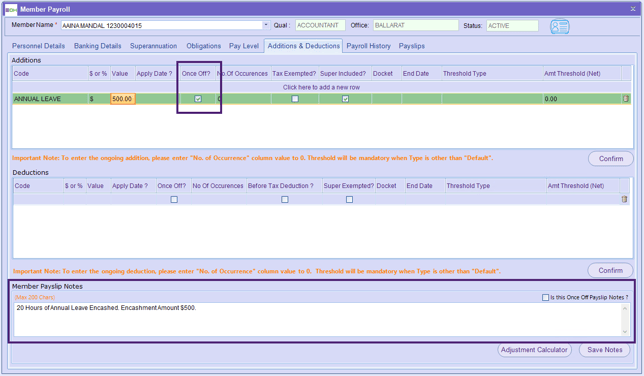Select the ANNUAL LEAVE code cell
This screenshot has width=644, height=376.
[50, 99]
